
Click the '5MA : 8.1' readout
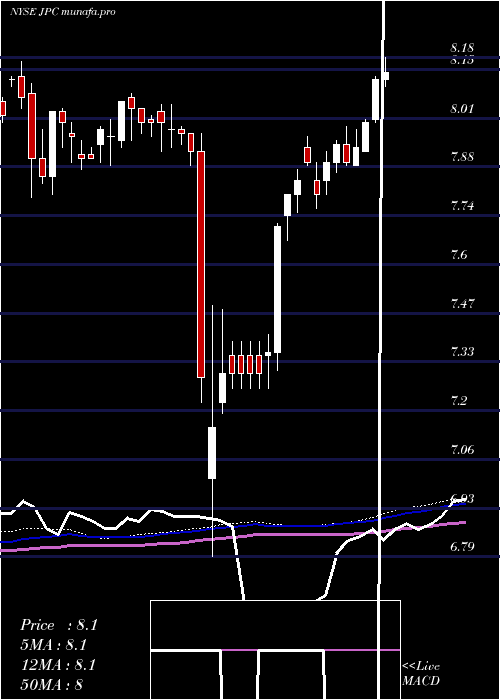tap(53, 645)
